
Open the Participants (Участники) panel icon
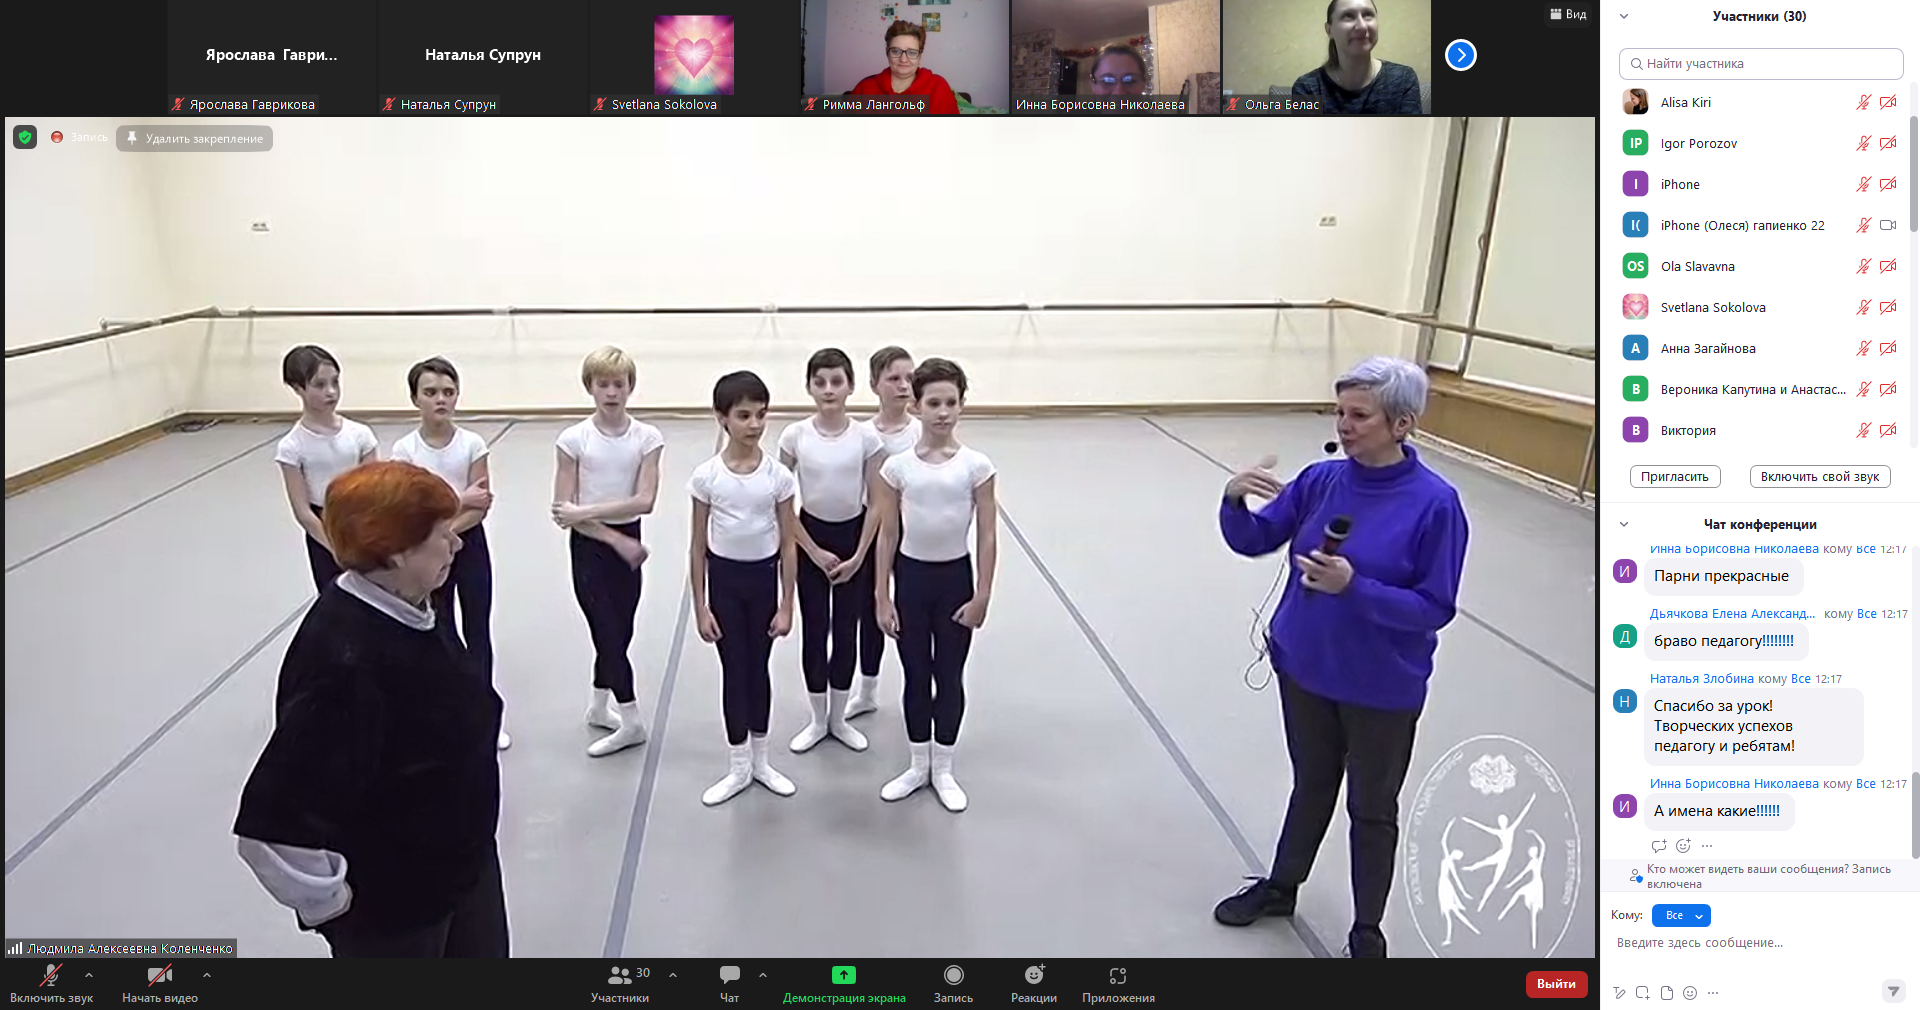point(619,975)
